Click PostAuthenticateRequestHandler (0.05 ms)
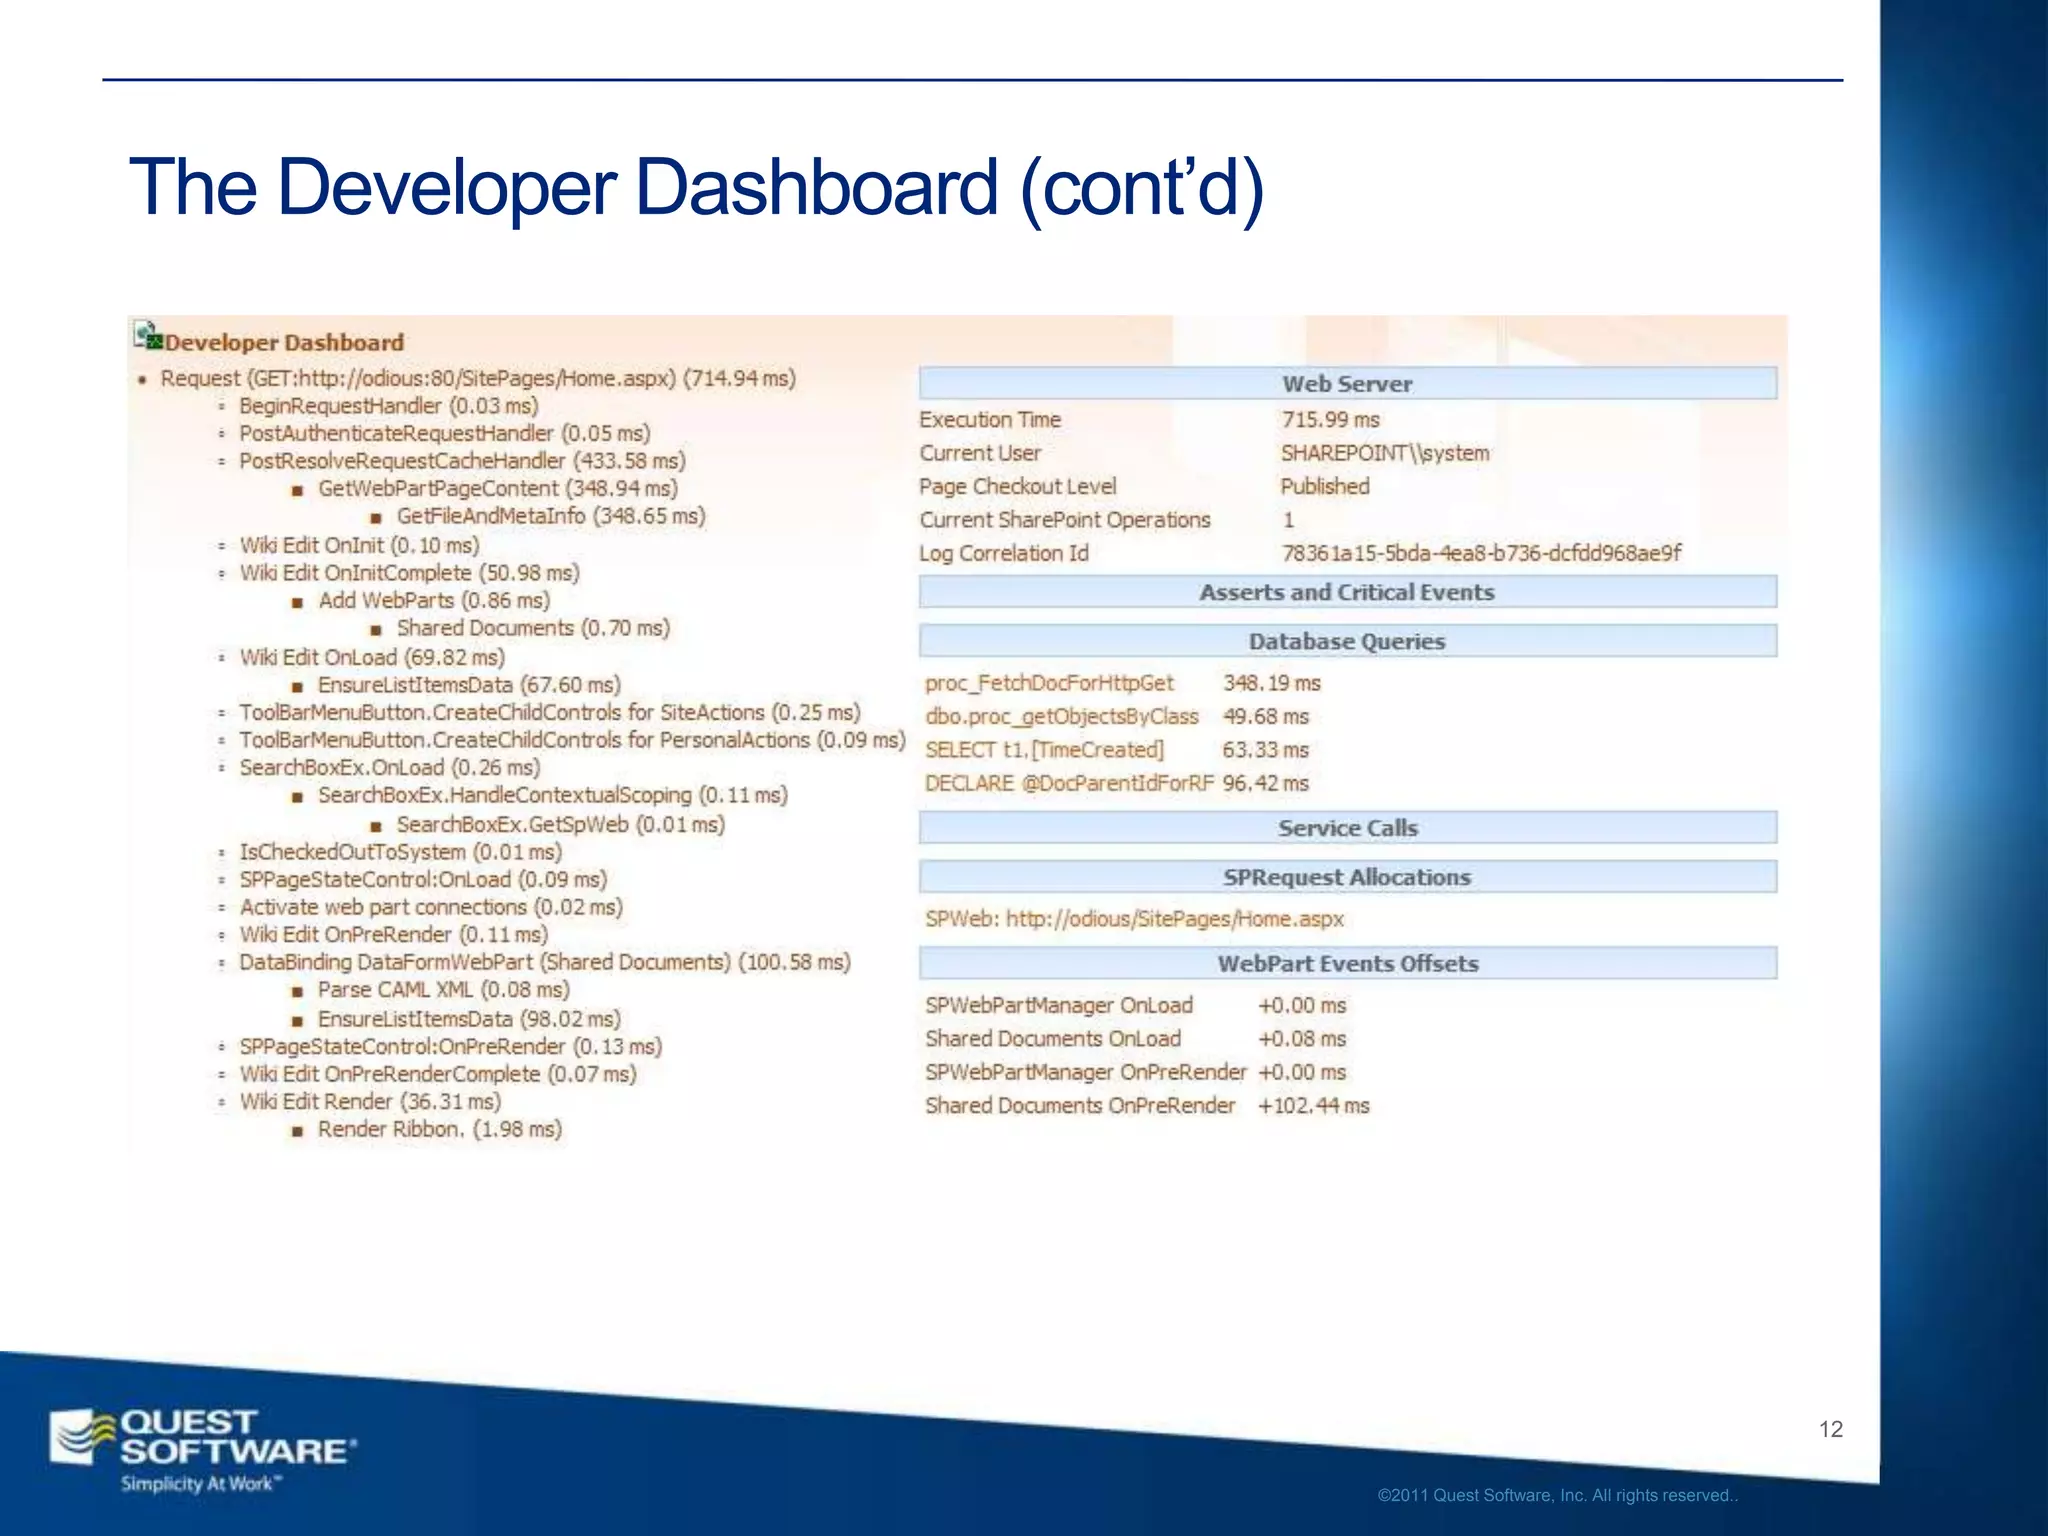The image size is (2048, 1536). click(x=444, y=433)
